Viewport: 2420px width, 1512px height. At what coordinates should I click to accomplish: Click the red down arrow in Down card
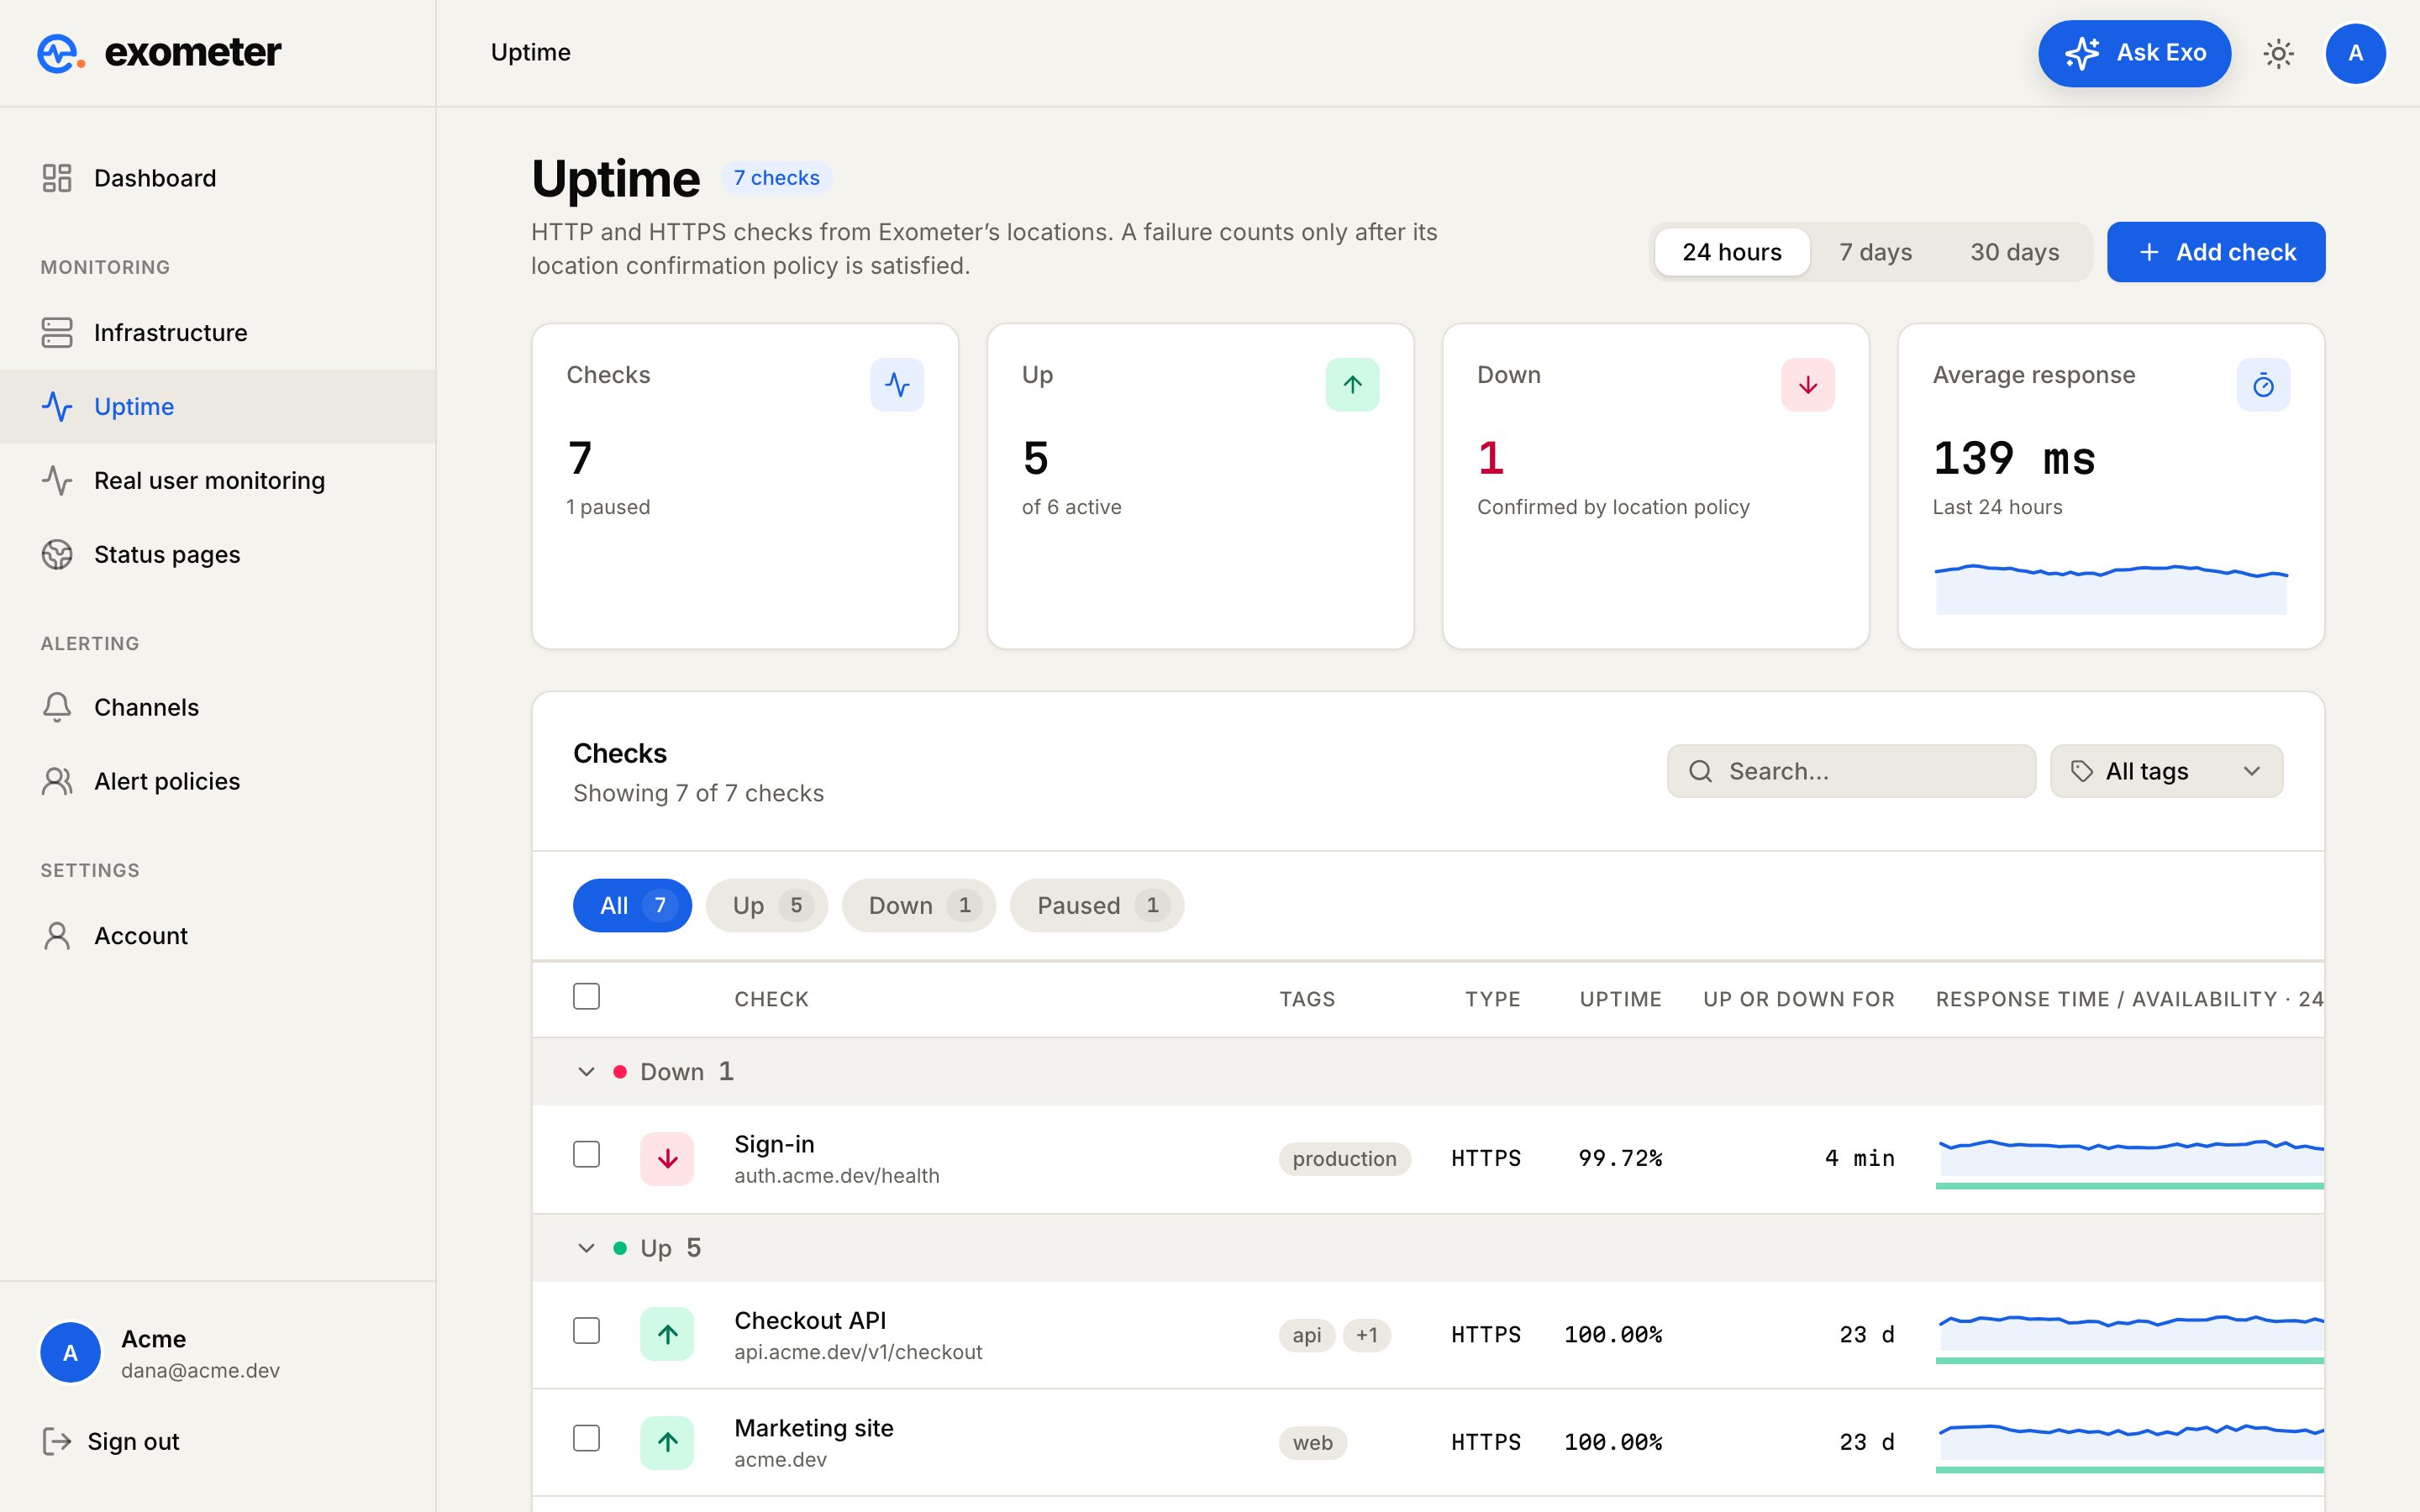(x=1807, y=385)
